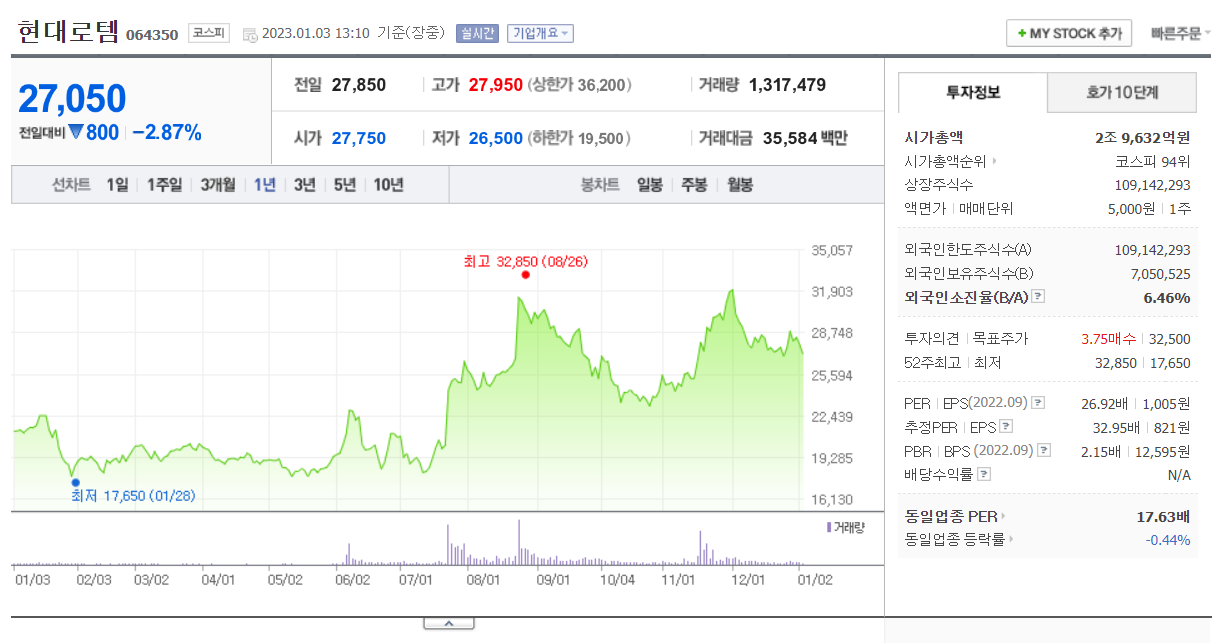The image size is (1222, 643).
Task: Click the 코스피 94위 ranking value
Action: (x=1153, y=161)
